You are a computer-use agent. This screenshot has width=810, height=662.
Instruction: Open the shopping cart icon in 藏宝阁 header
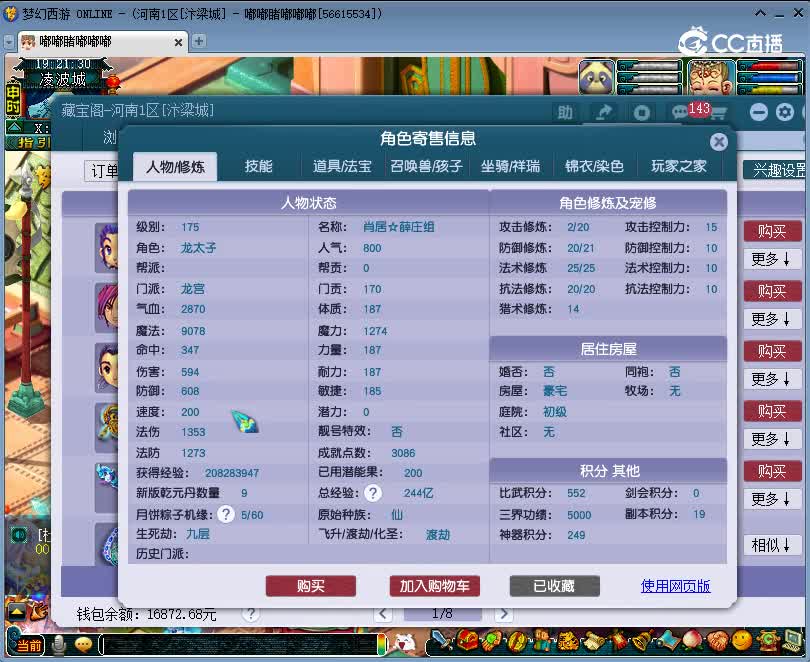(x=719, y=113)
